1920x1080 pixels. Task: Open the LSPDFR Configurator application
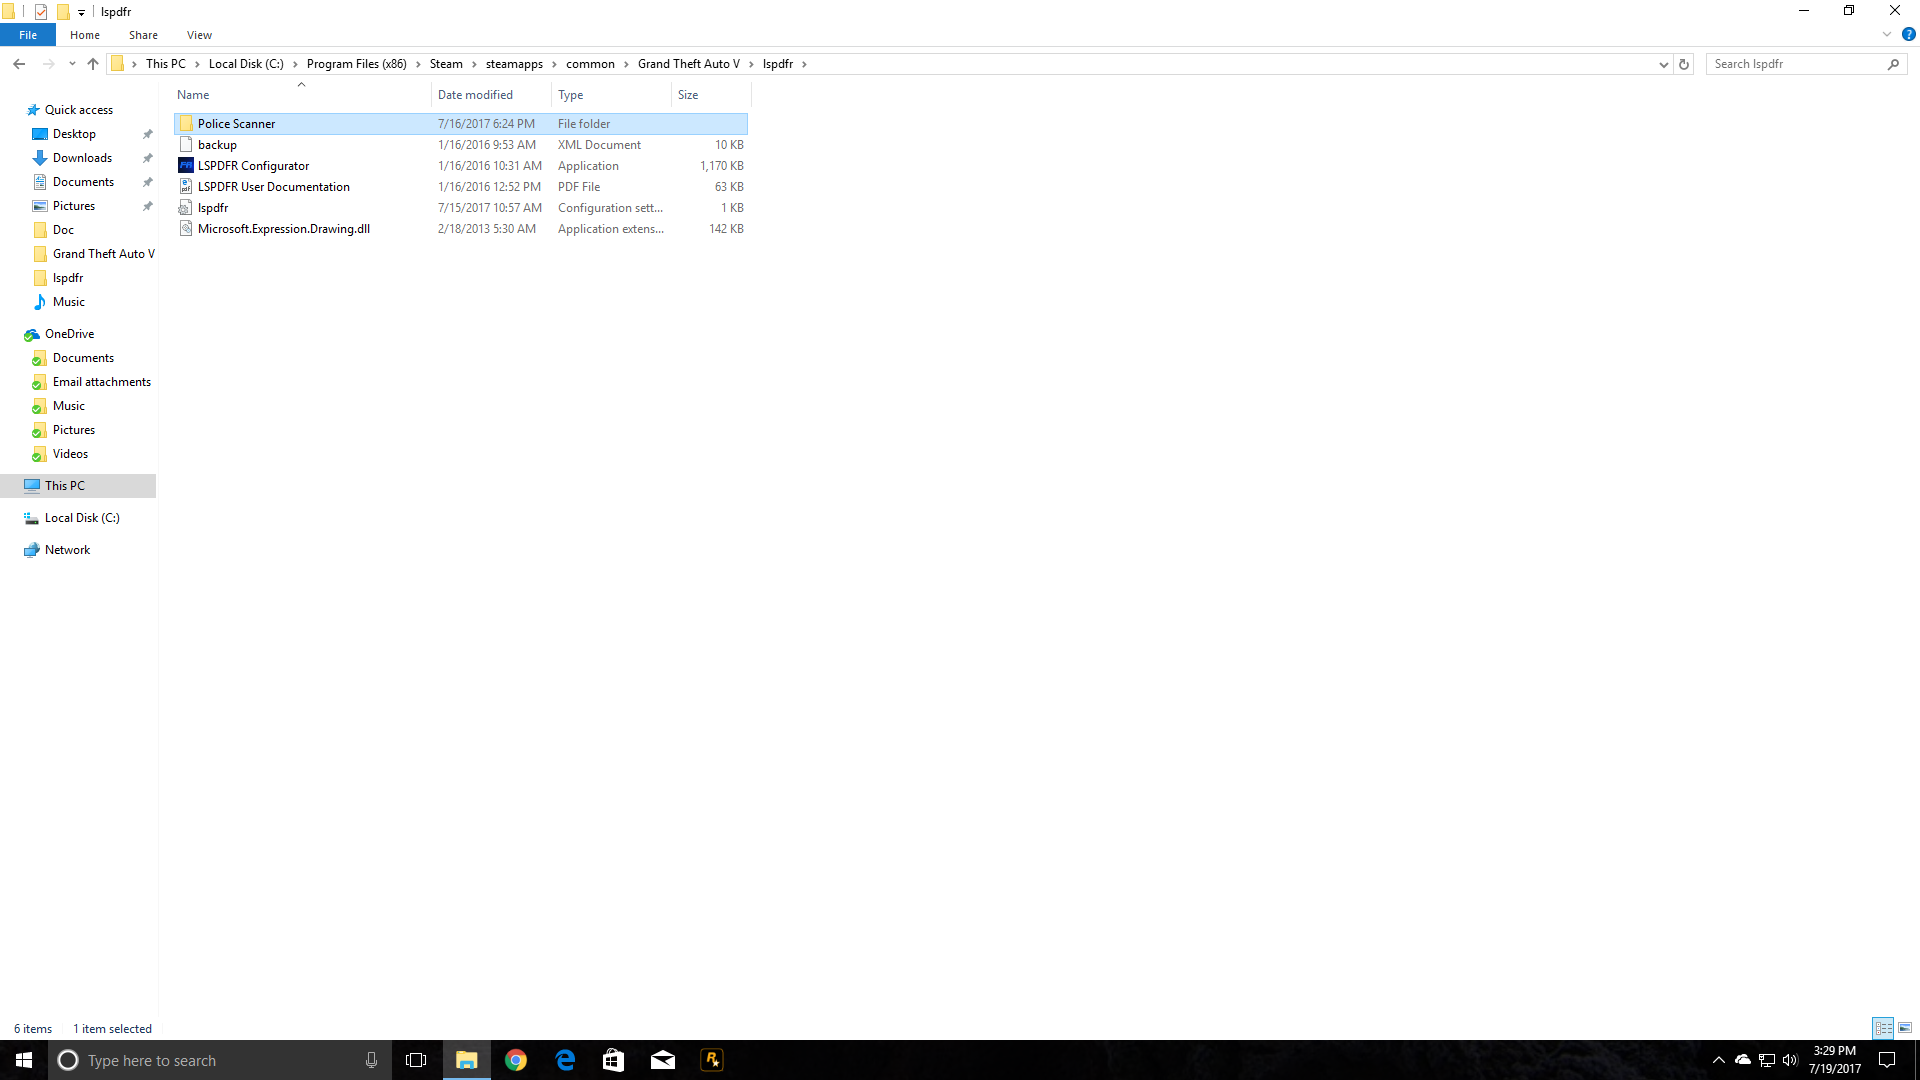coord(253,166)
